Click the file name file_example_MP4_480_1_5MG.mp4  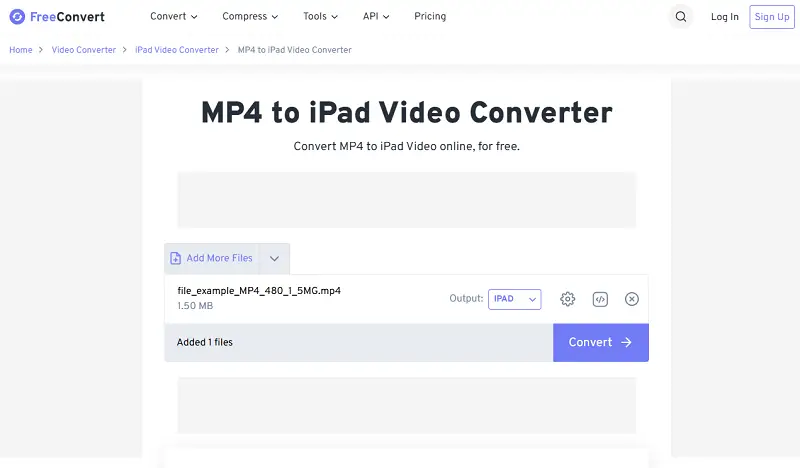tap(259, 291)
